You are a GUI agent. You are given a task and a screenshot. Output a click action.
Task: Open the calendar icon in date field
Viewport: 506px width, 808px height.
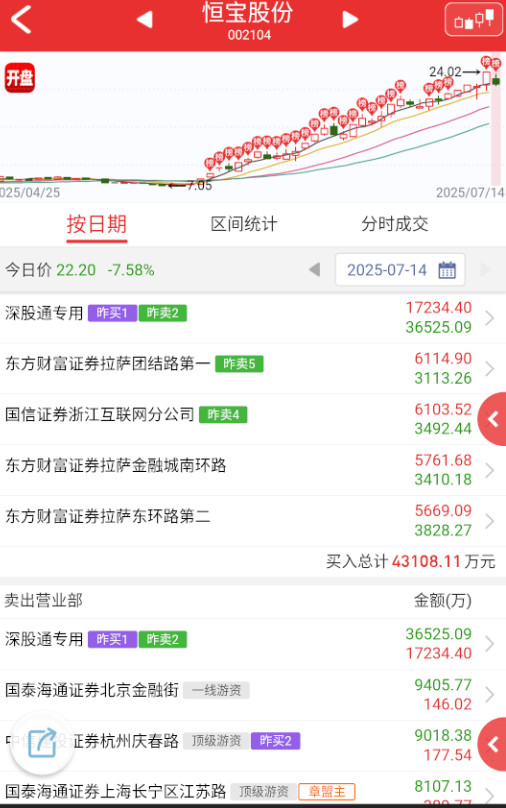[x=447, y=270]
